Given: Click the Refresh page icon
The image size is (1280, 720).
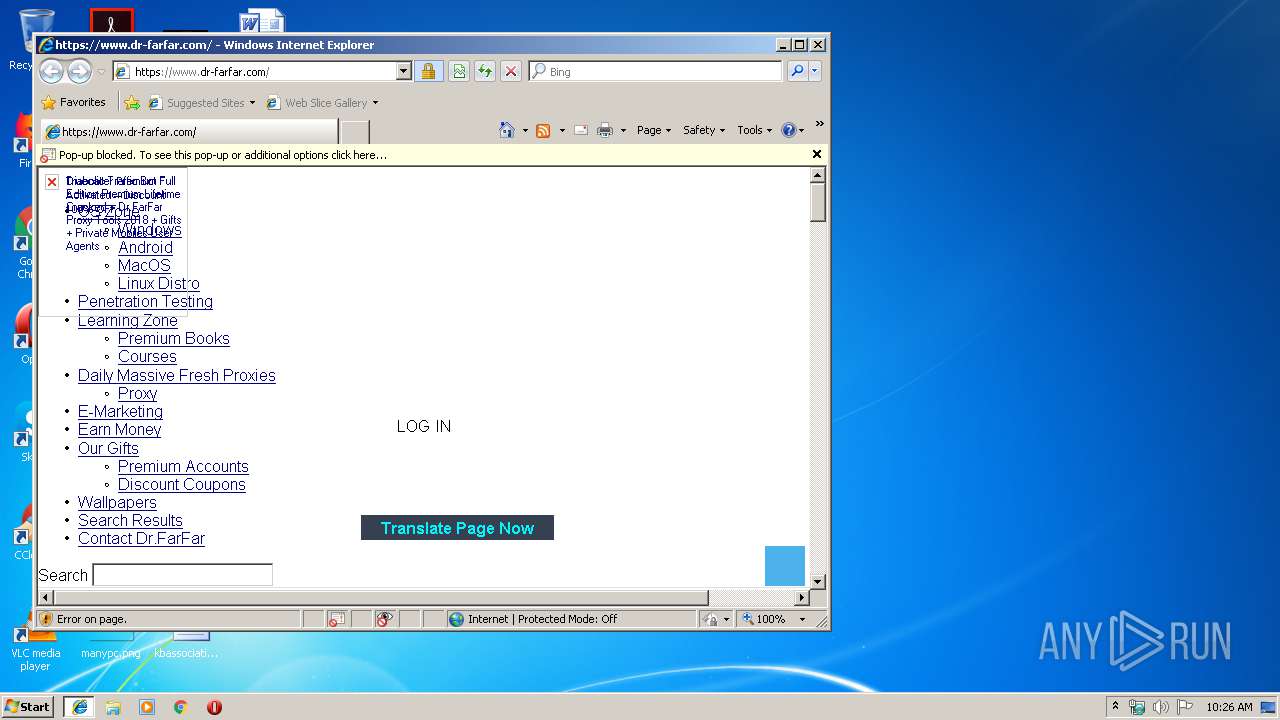Looking at the screenshot, I should click(x=484, y=71).
